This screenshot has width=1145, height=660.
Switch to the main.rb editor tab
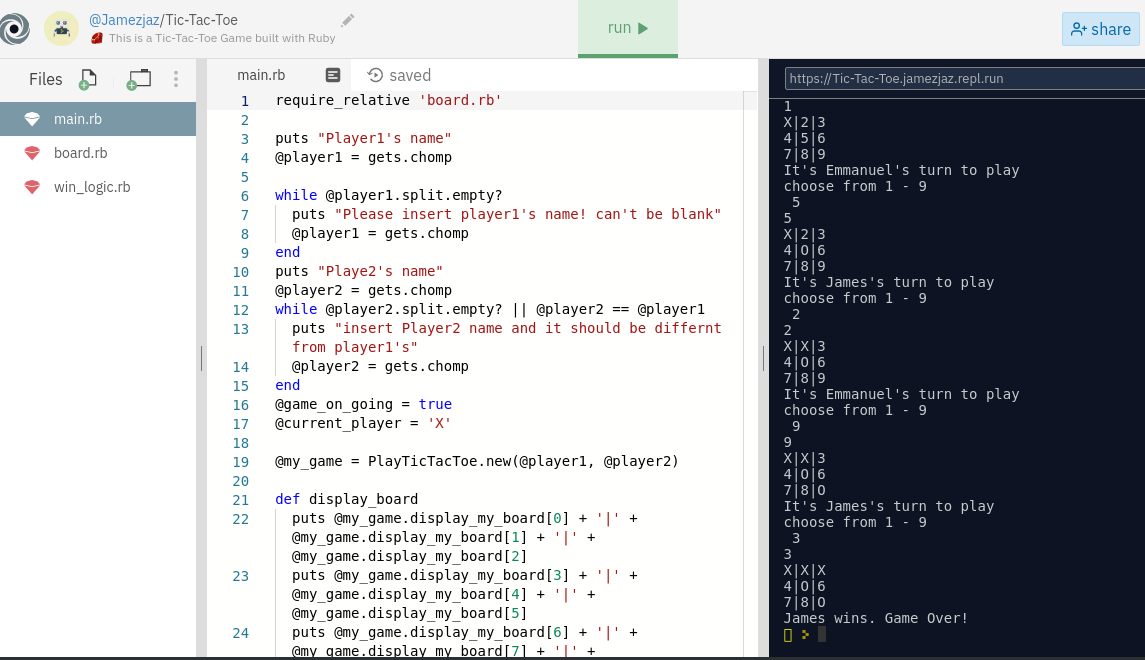261,75
